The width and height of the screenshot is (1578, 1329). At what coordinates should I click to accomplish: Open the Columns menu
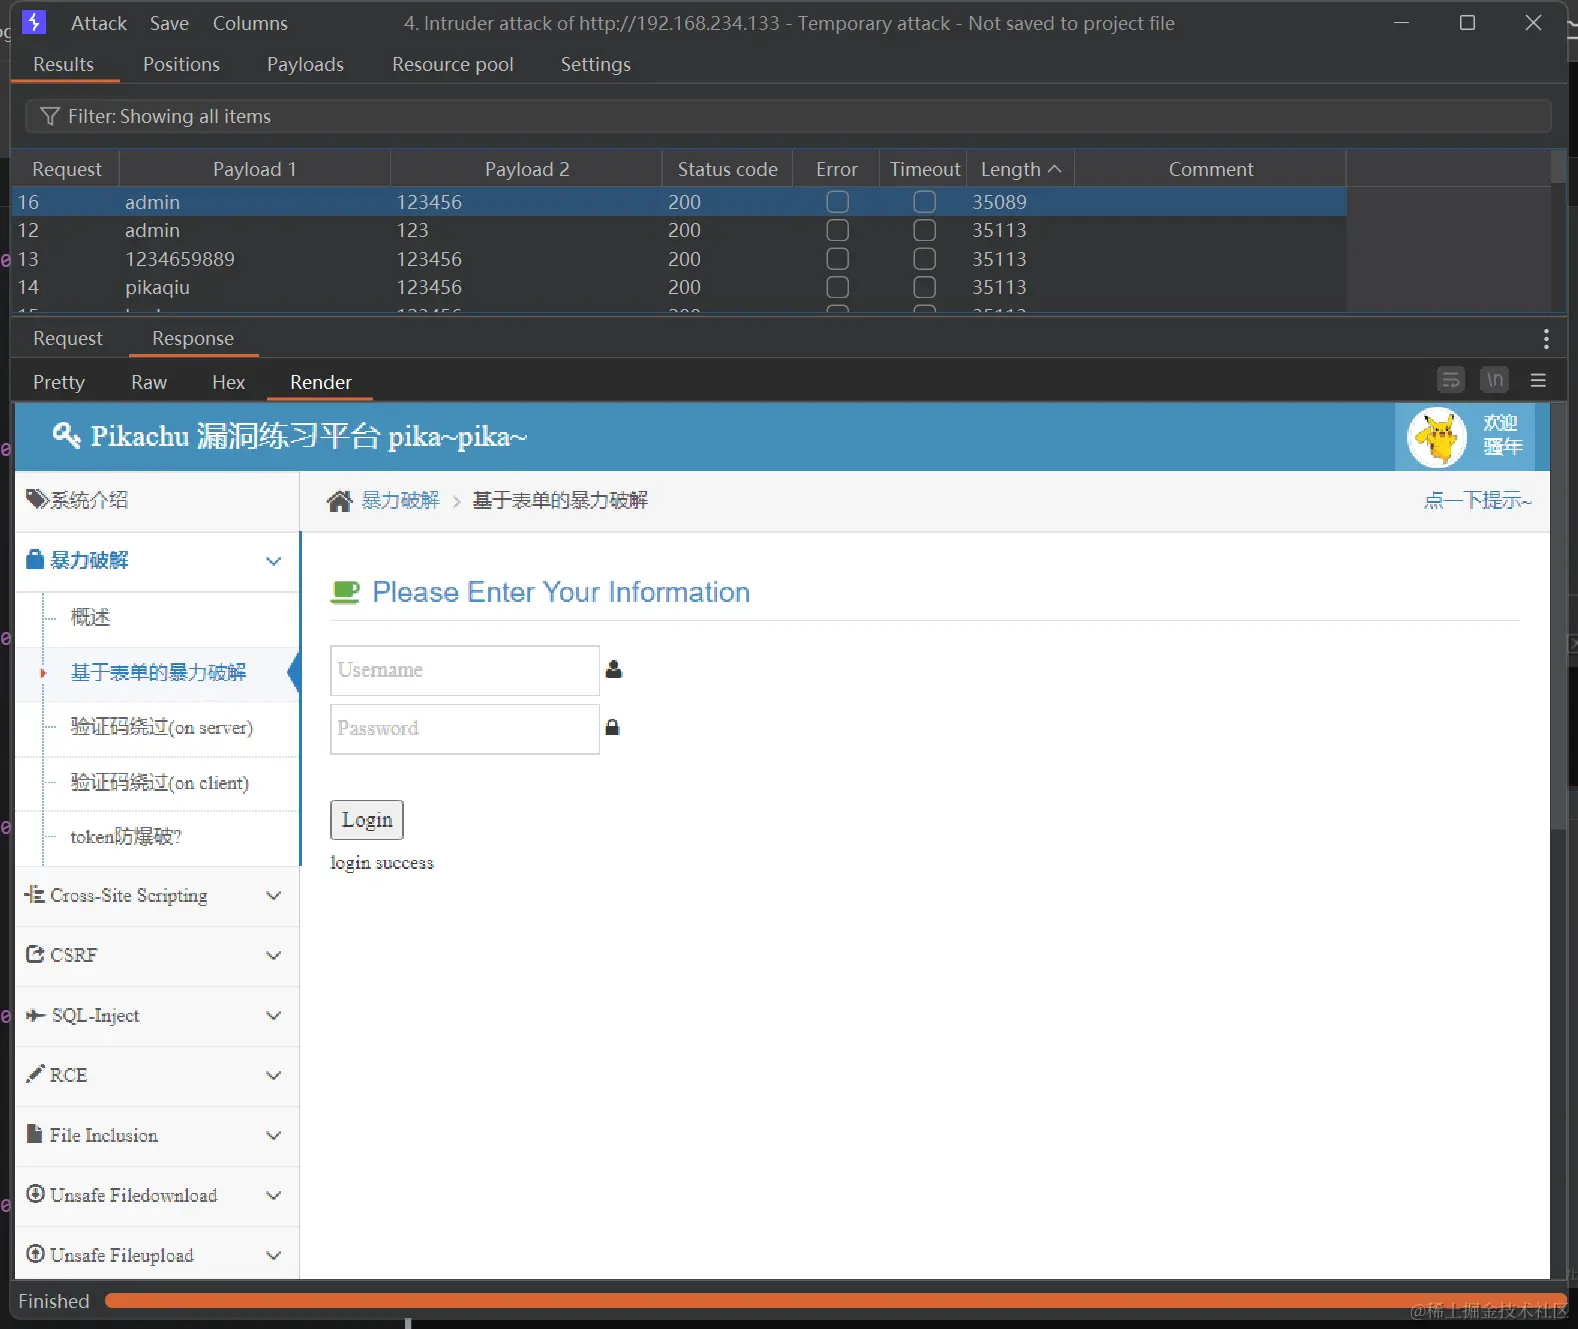coord(250,23)
